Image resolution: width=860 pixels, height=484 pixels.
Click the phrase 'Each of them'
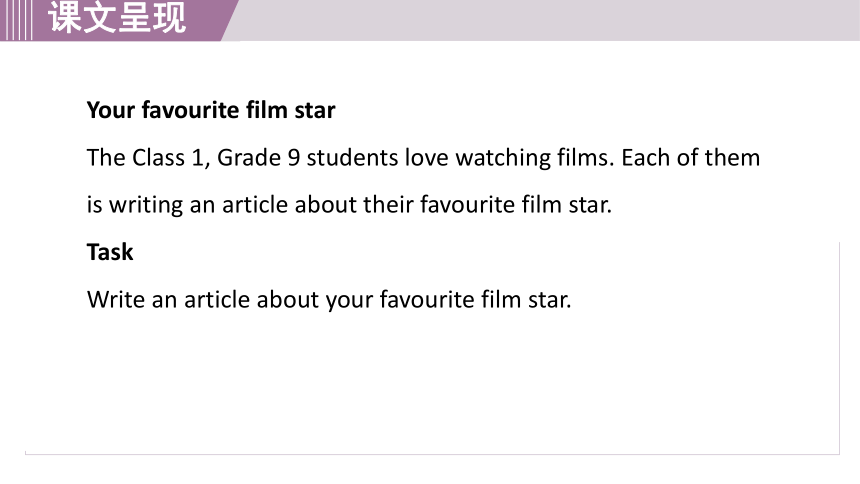[691, 158]
